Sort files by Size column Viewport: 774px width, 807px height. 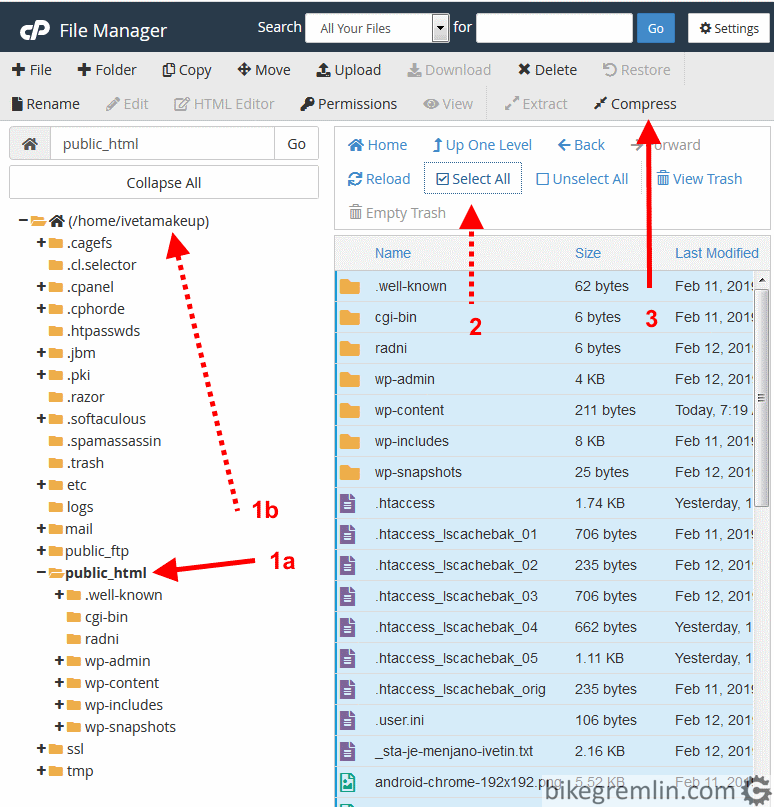pyautogui.click(x=588, y=253)
